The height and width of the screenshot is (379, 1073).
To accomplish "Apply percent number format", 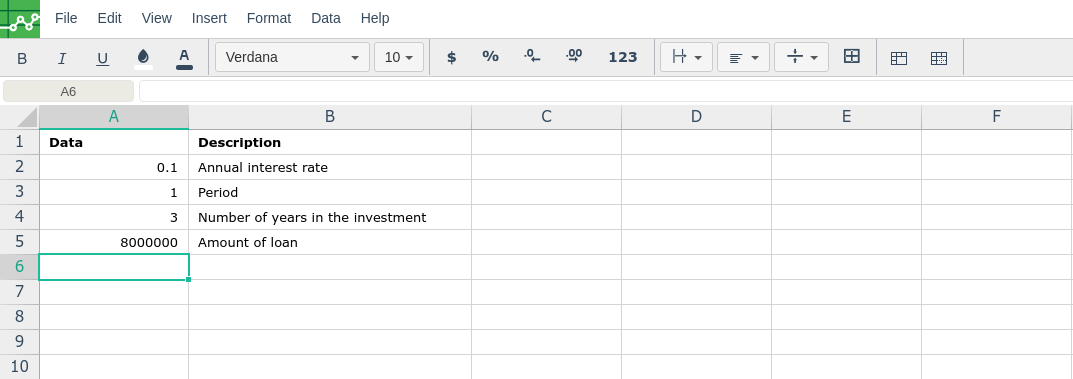I will click(491, 57).
